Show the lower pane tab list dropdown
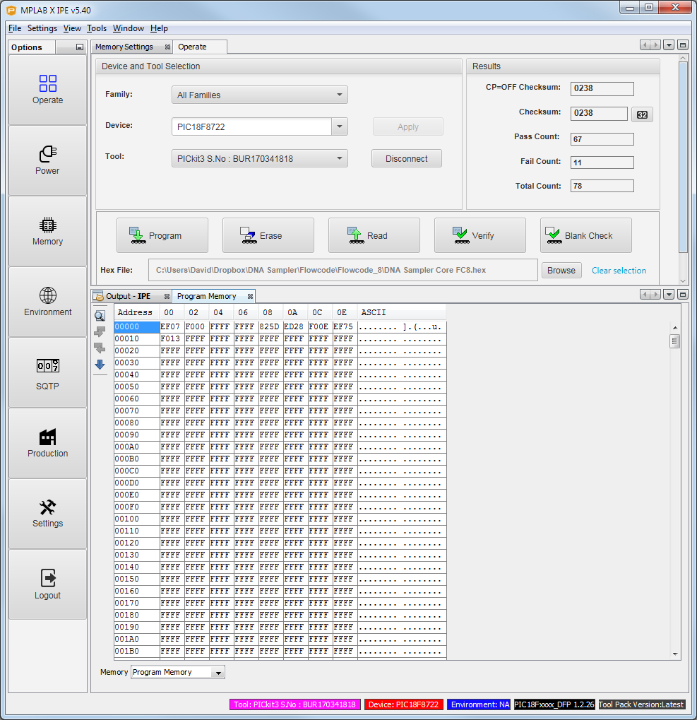Screen dimensions: 697x720 click(x=669, y=294)
